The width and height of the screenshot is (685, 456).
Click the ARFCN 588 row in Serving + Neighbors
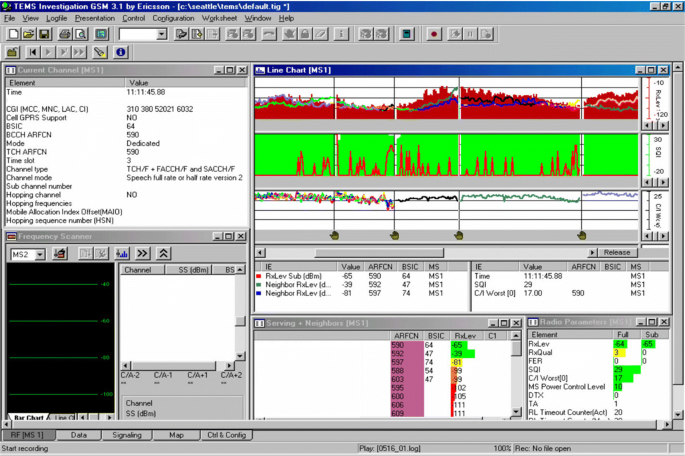pos(384,370)
